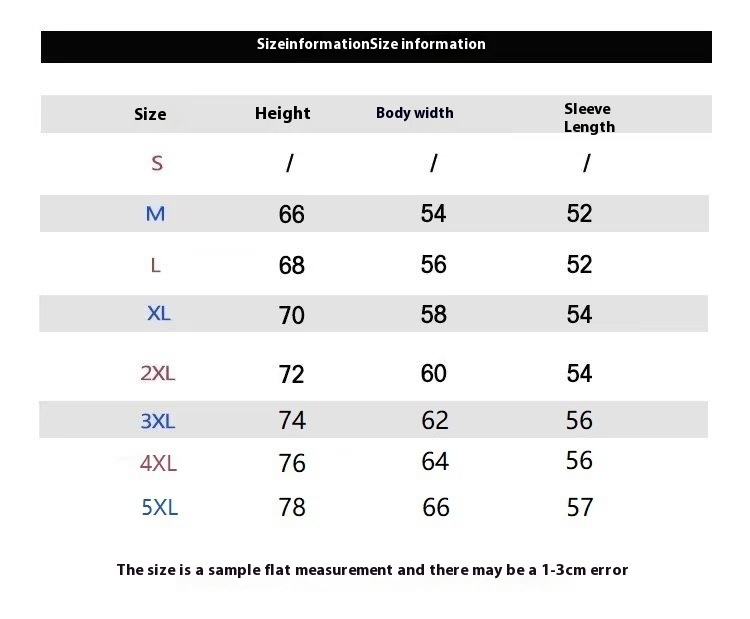Pick the 3XL size label
750x619 pixels.
(158, 421)
